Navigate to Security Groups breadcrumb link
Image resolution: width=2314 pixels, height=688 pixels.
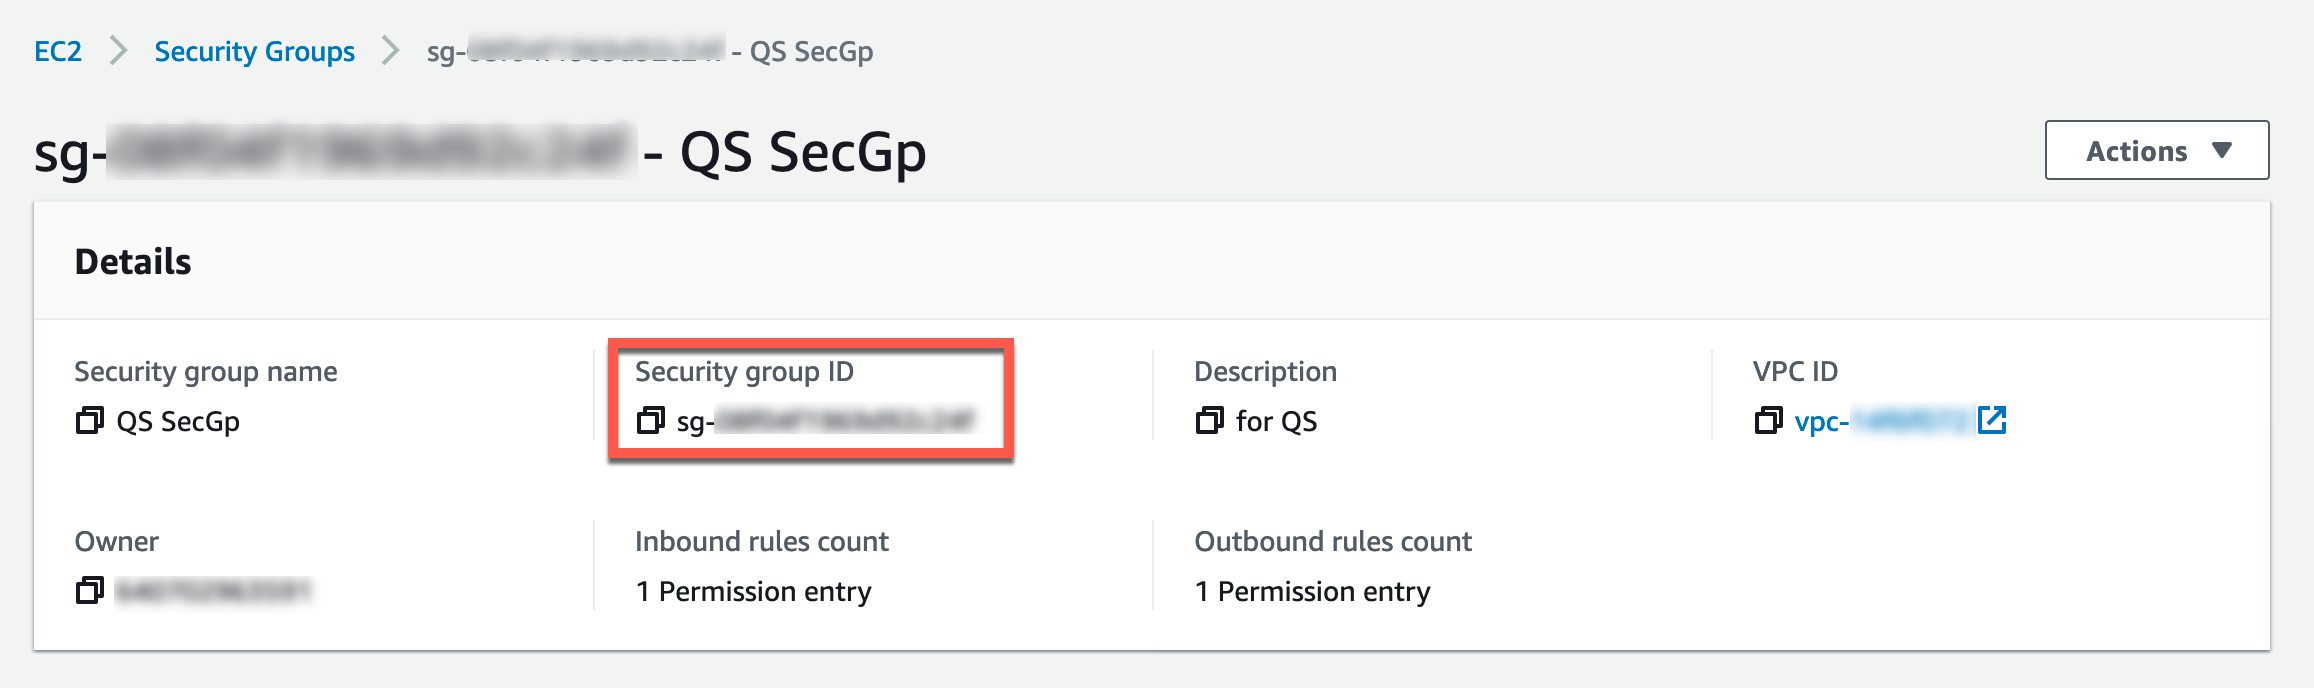click(254, 51)
